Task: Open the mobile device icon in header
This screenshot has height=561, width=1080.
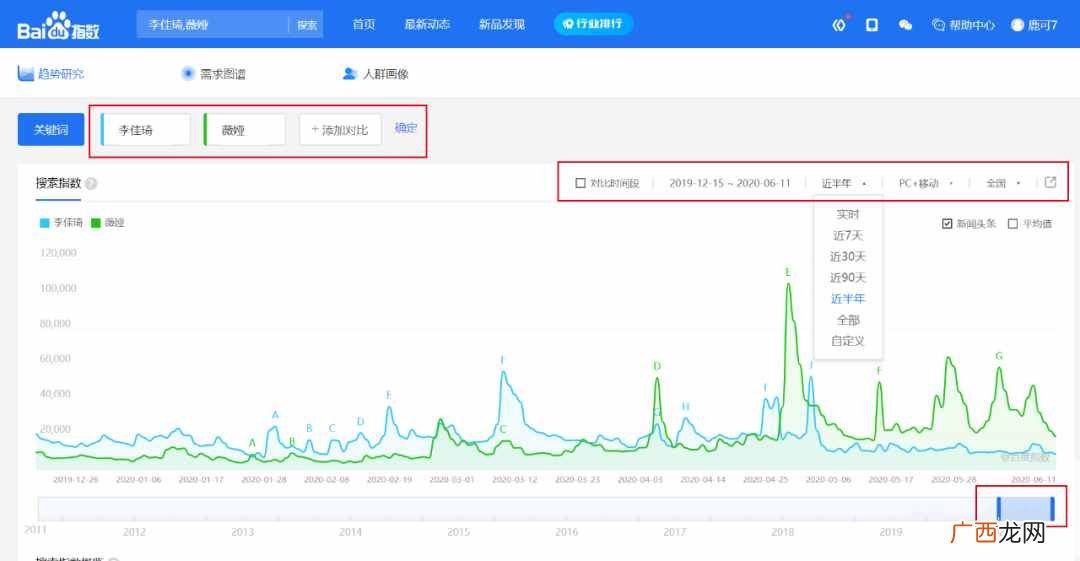Action: 871,25
